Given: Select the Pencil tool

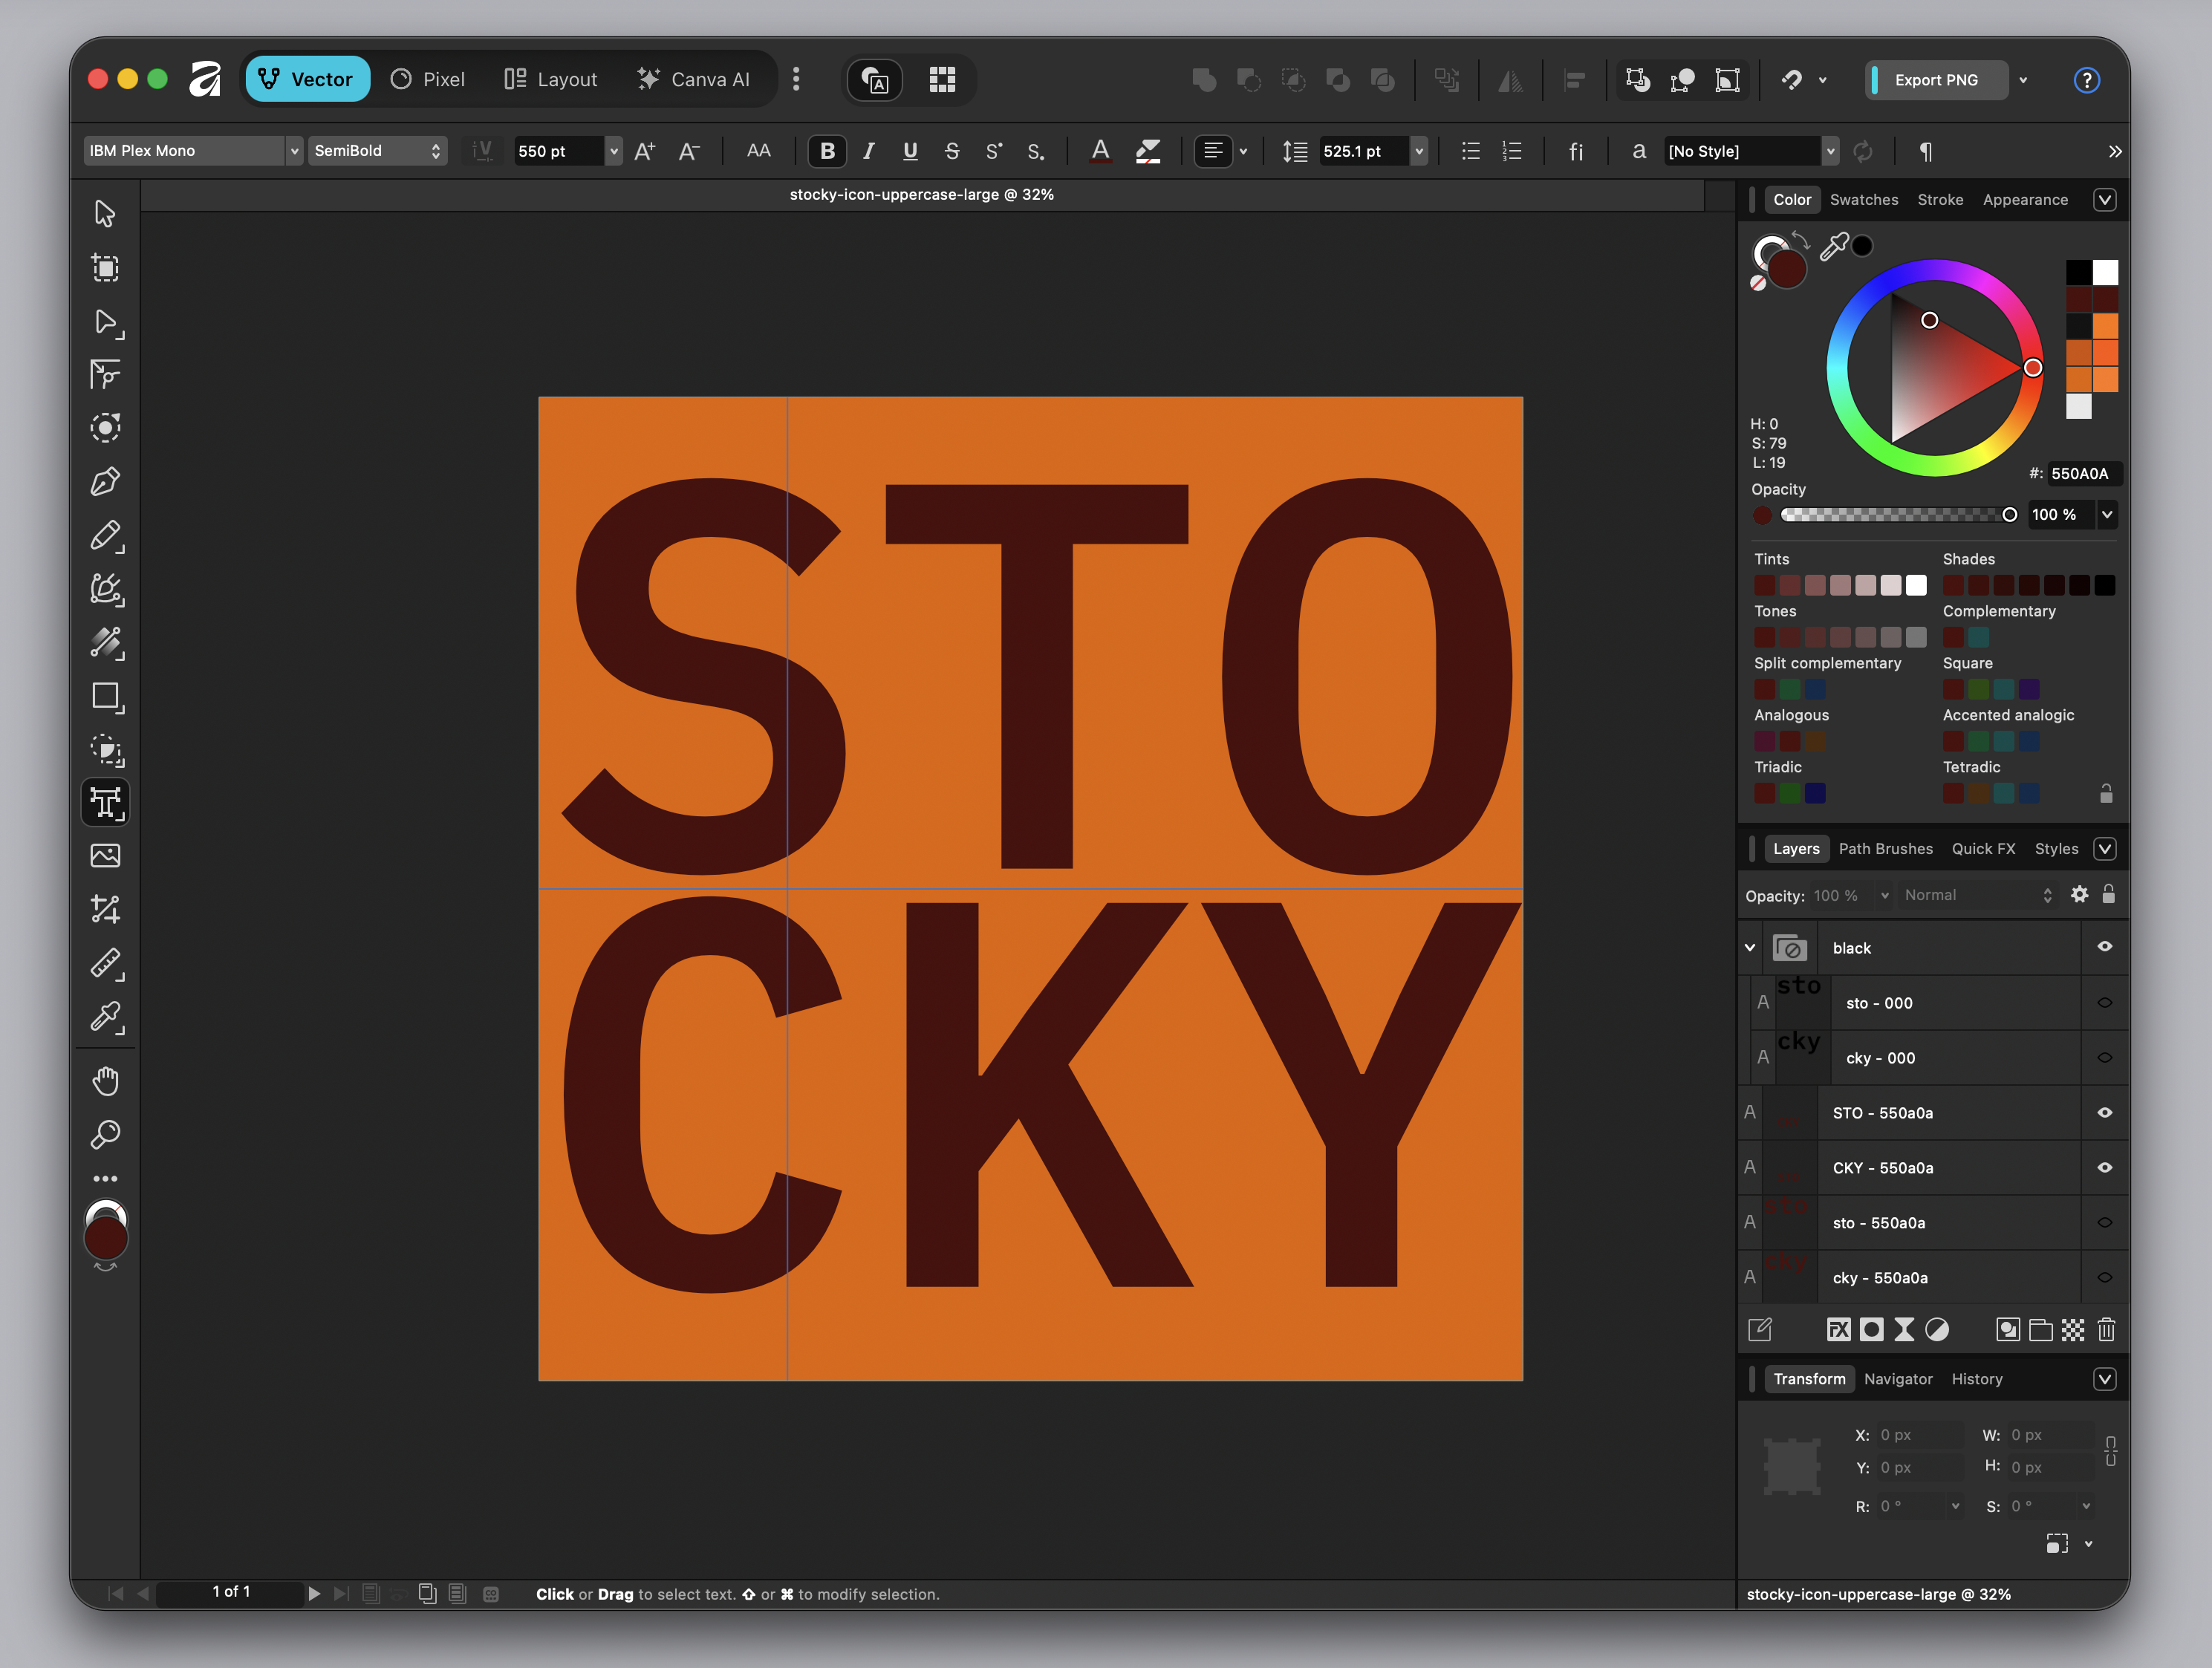Looking at the screenshot, I should pos(105,536).
